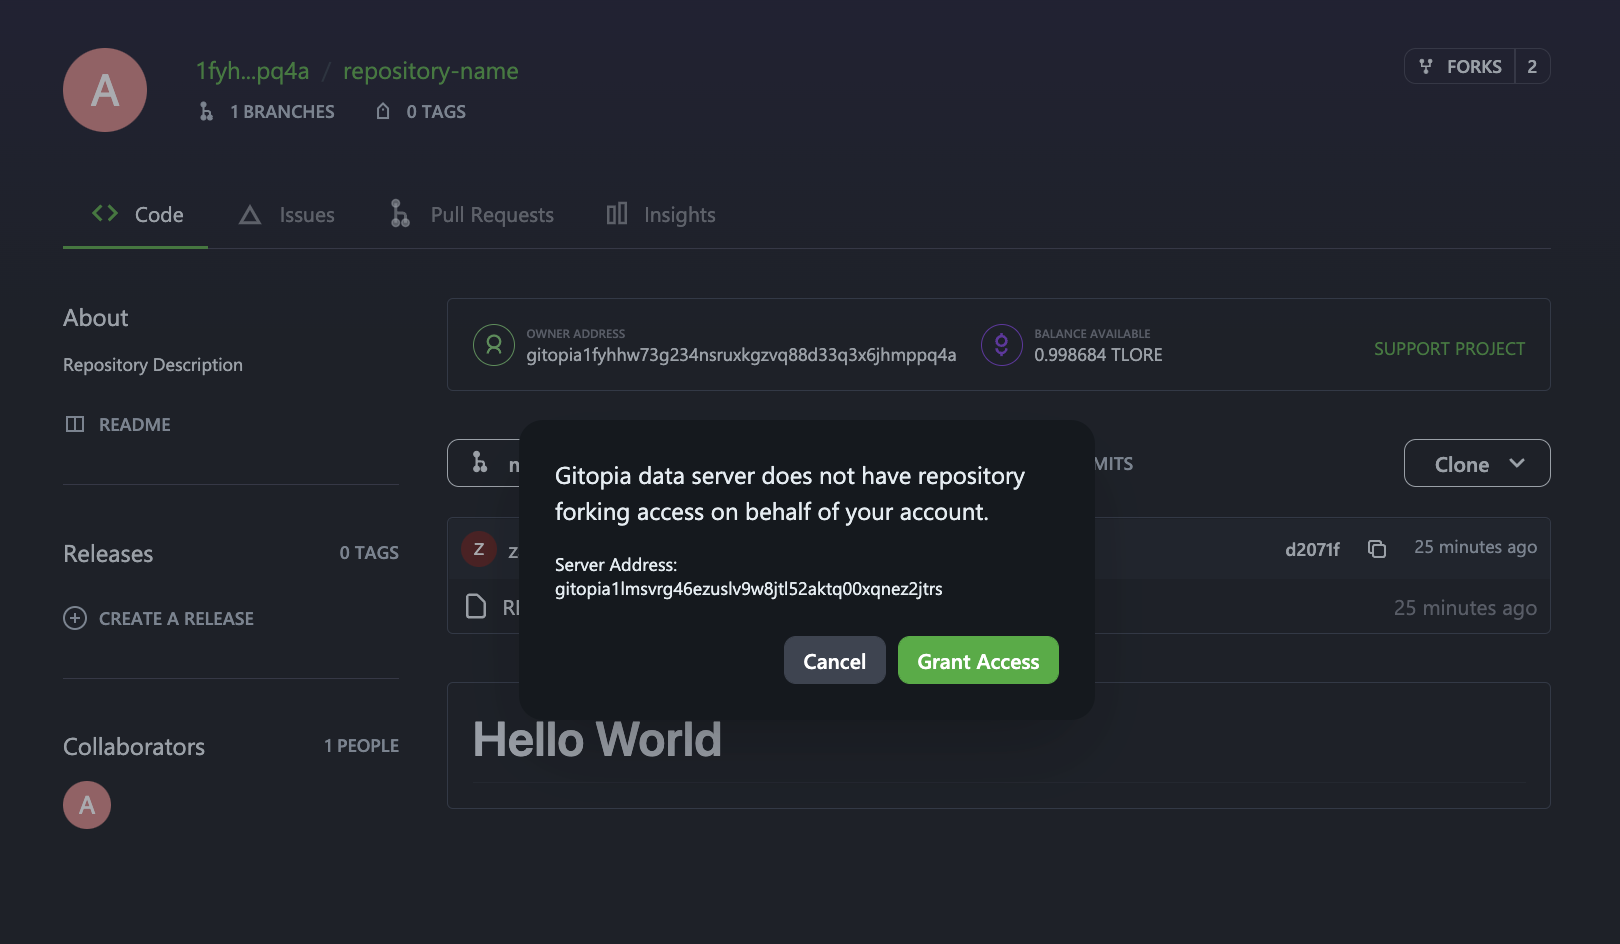Viewport: 1620px width, 944px height.
Task: Open the fork count badge
Action: pos(1531,67)
